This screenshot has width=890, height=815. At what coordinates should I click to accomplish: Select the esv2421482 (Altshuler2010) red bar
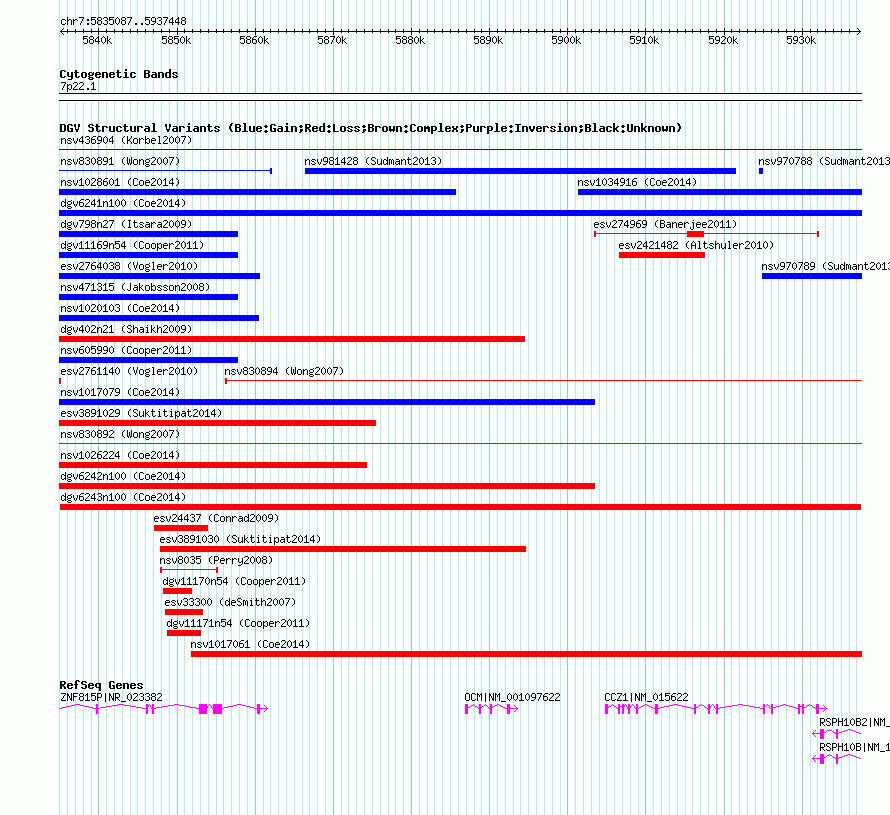pyautogui.click(x=662, y=255)
